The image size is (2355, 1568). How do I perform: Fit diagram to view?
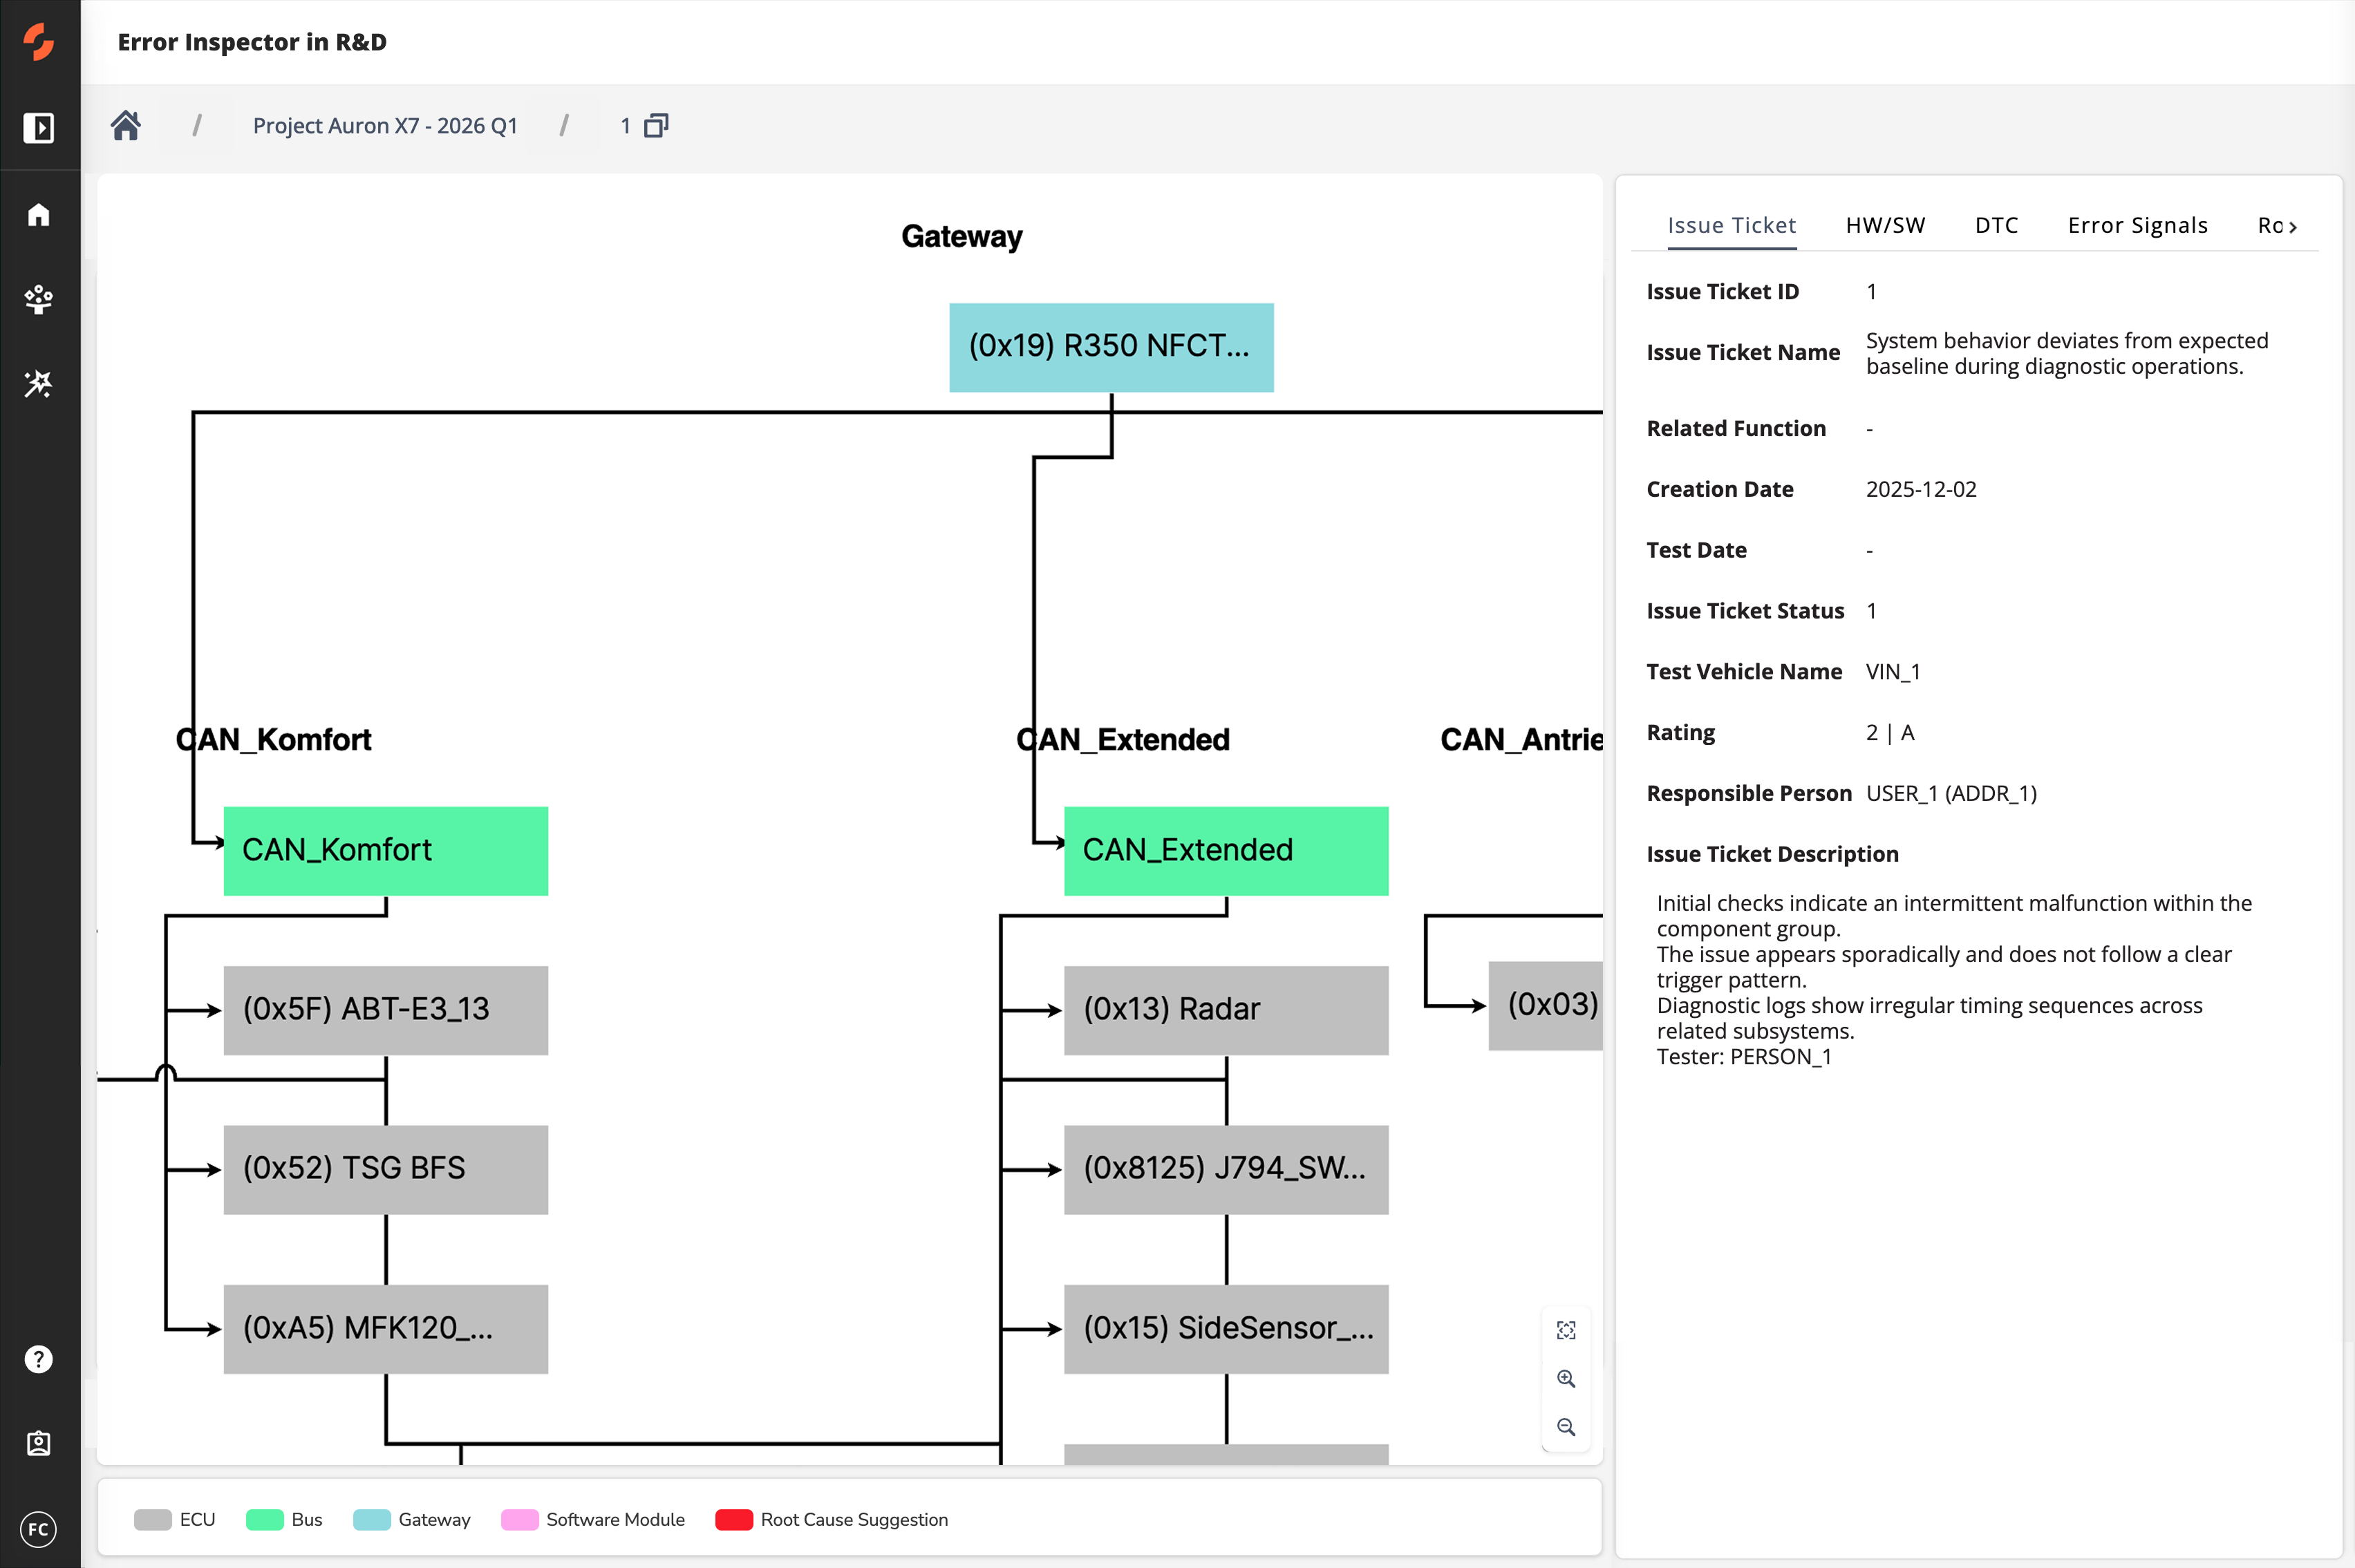point(1566,1330)
